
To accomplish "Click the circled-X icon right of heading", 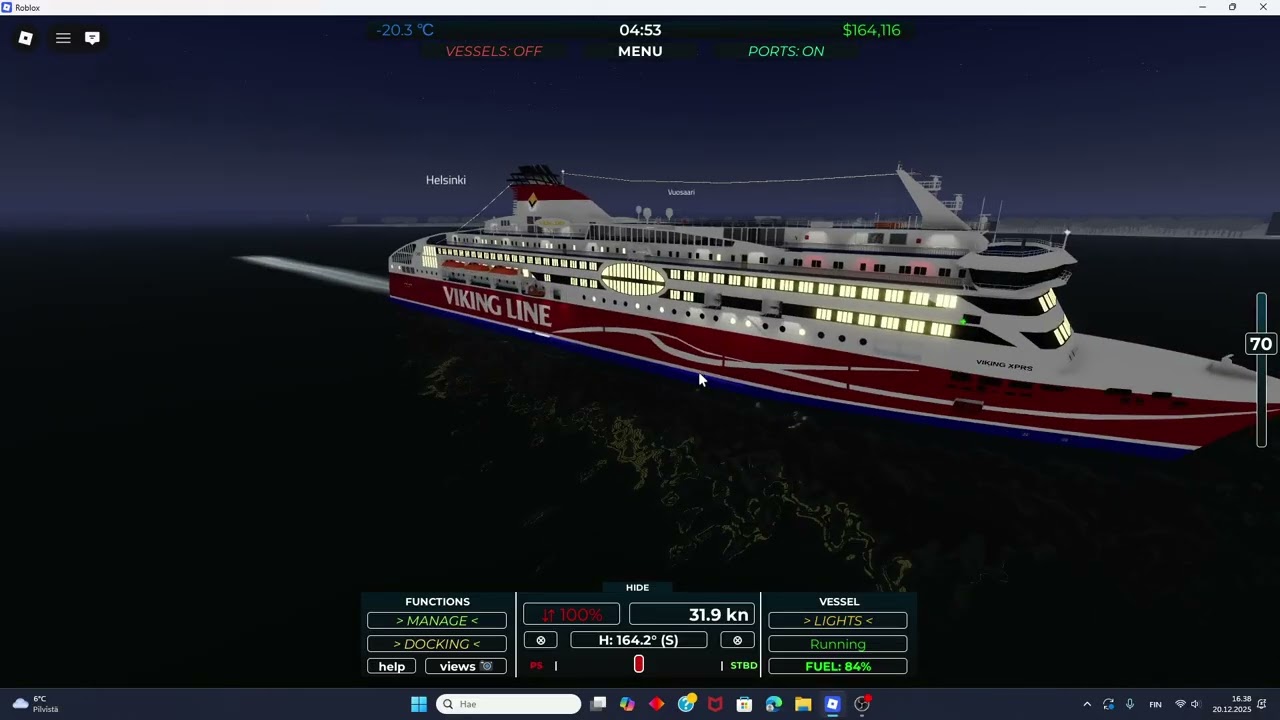I will coord(738,640).
